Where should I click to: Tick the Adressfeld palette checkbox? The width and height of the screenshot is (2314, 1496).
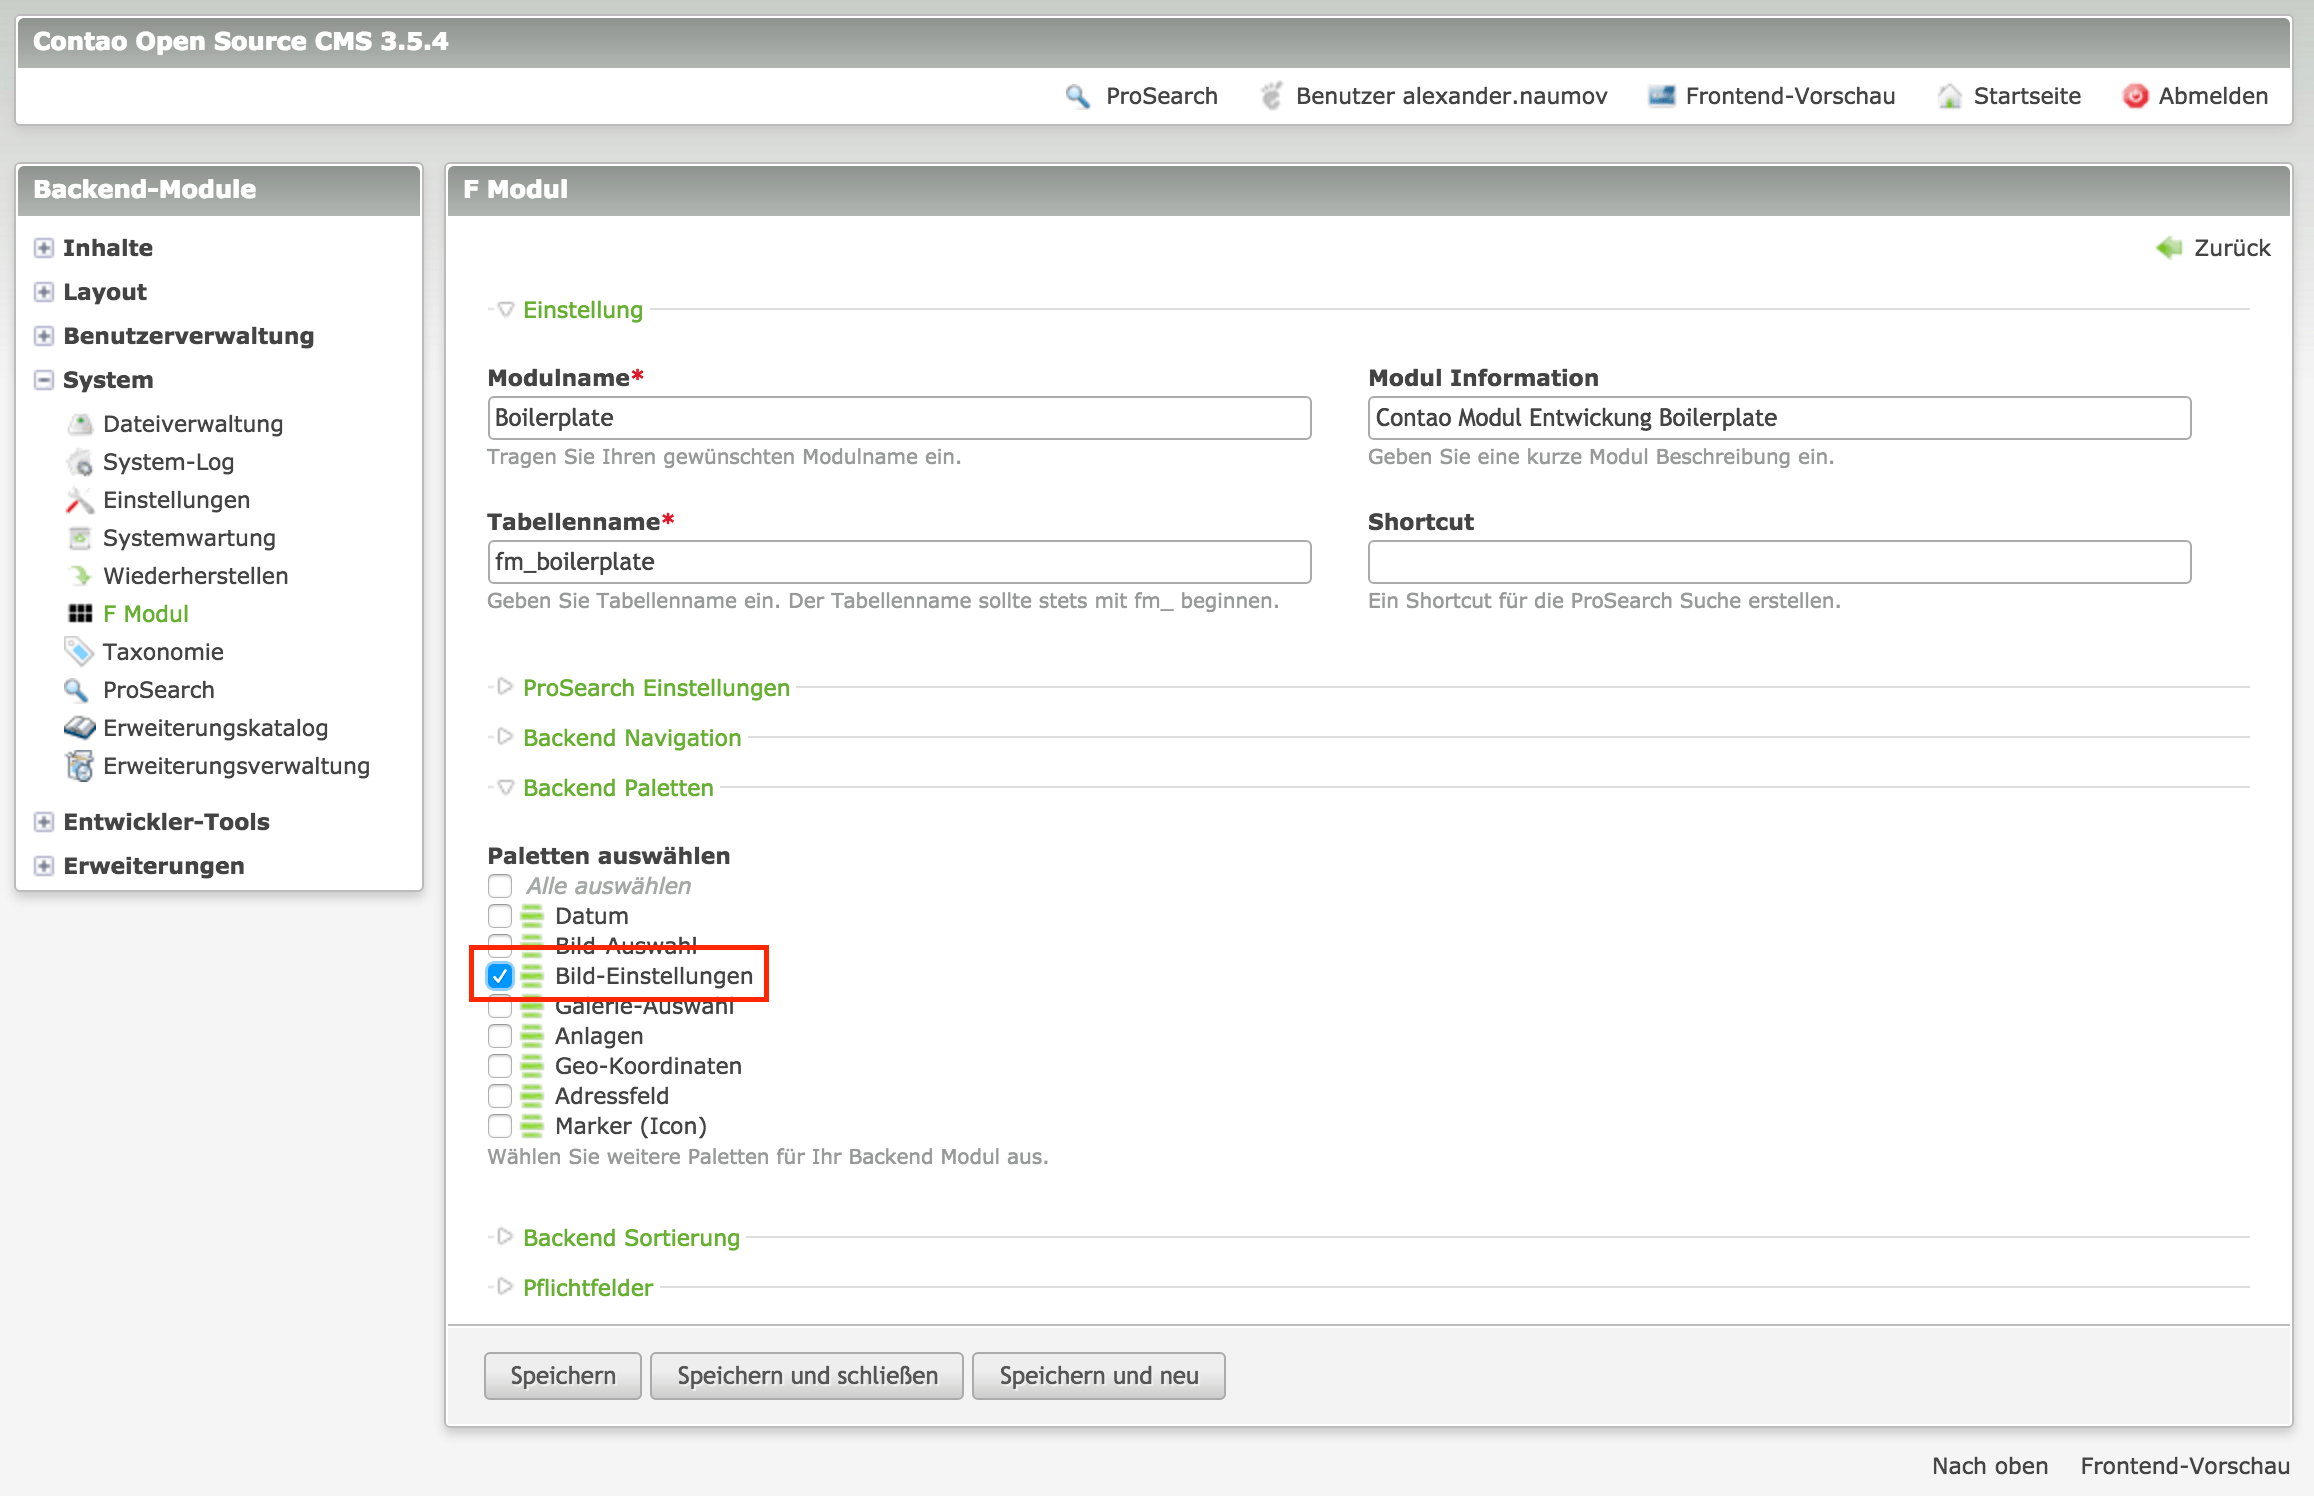[x=500, y=1096]
